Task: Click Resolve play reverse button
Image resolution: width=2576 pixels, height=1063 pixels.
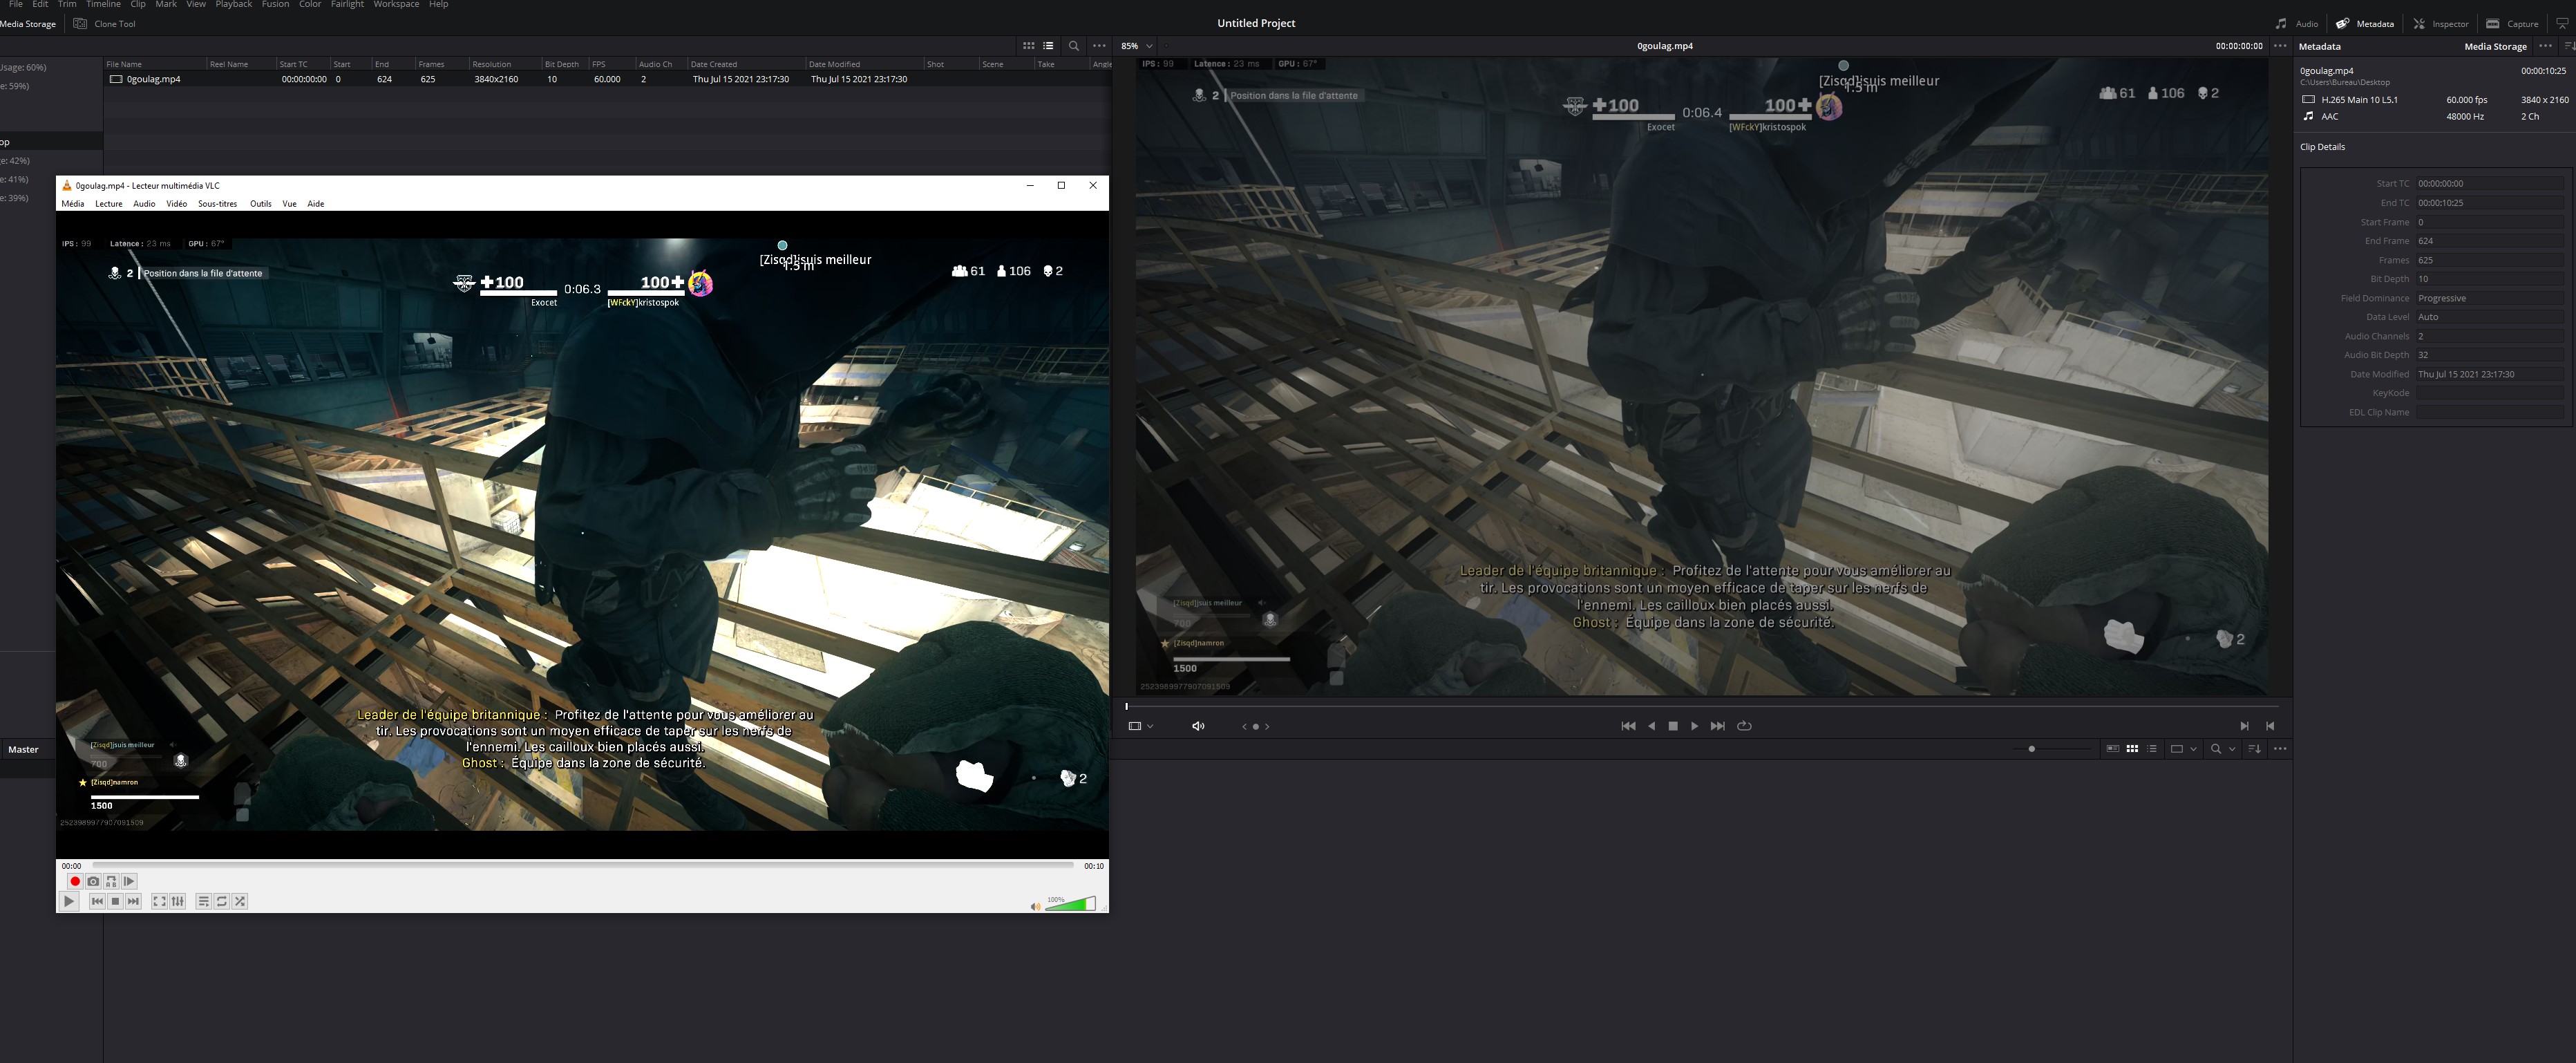Action: pyautogui.click(x=1651, y=726)
